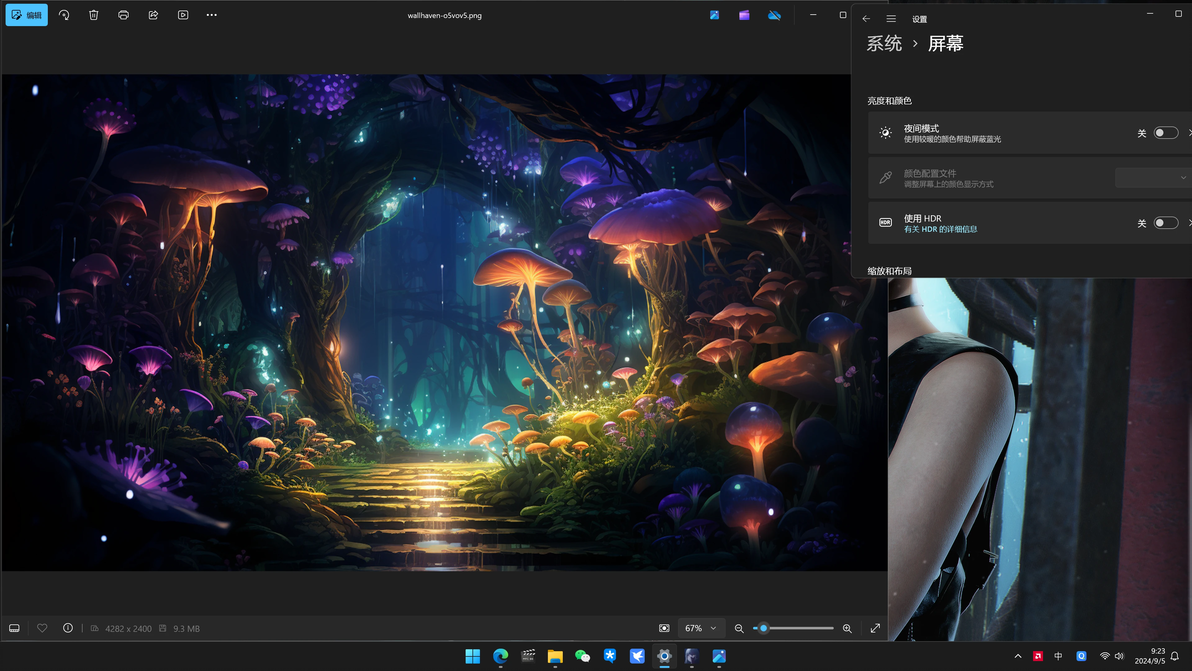Print the image with the printer icon
Viewport: 1192px width, 671px height.
[123, 15]
